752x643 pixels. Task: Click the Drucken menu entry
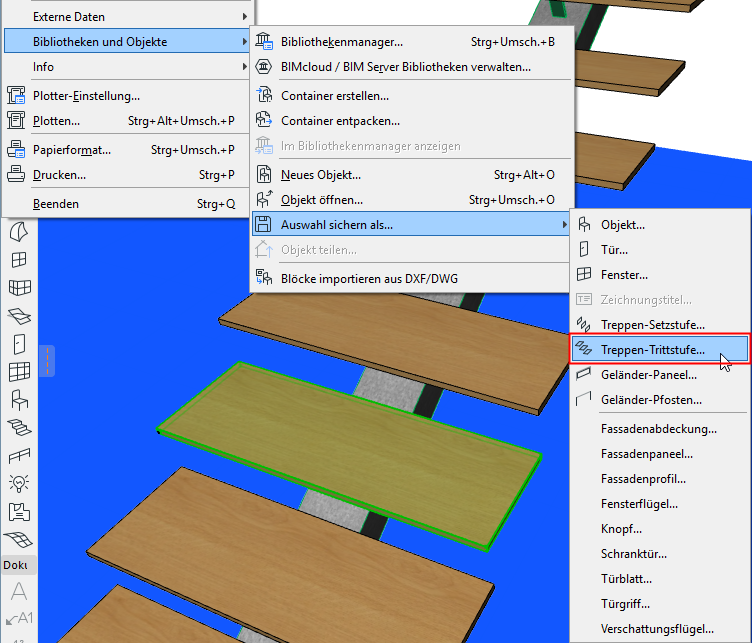[x=126, y=175]
